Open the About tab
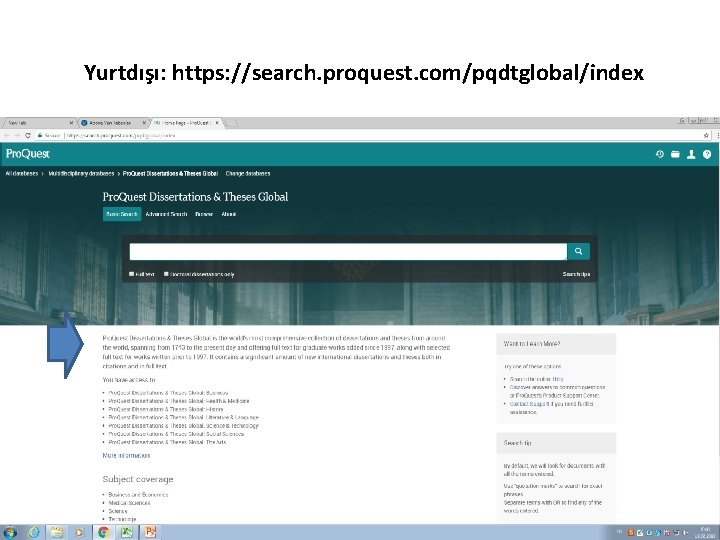Image resolution: width=720 pixels, height=540 pixels. [x=229, y=214]
